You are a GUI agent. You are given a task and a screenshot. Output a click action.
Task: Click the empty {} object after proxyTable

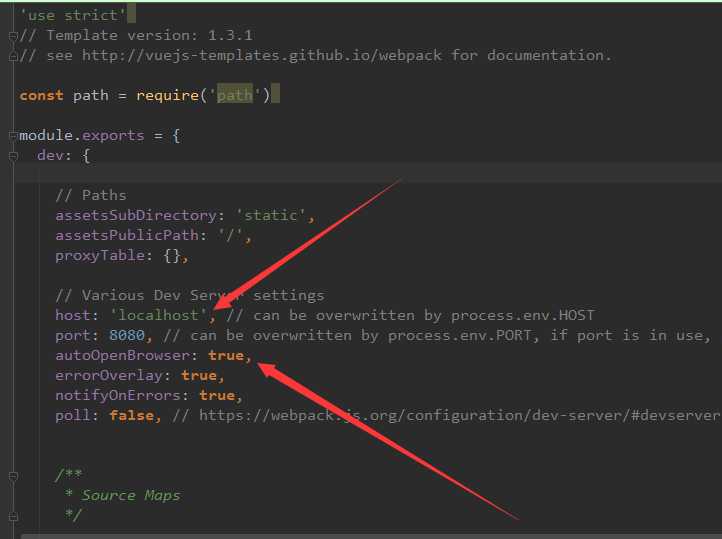point(172,255)
